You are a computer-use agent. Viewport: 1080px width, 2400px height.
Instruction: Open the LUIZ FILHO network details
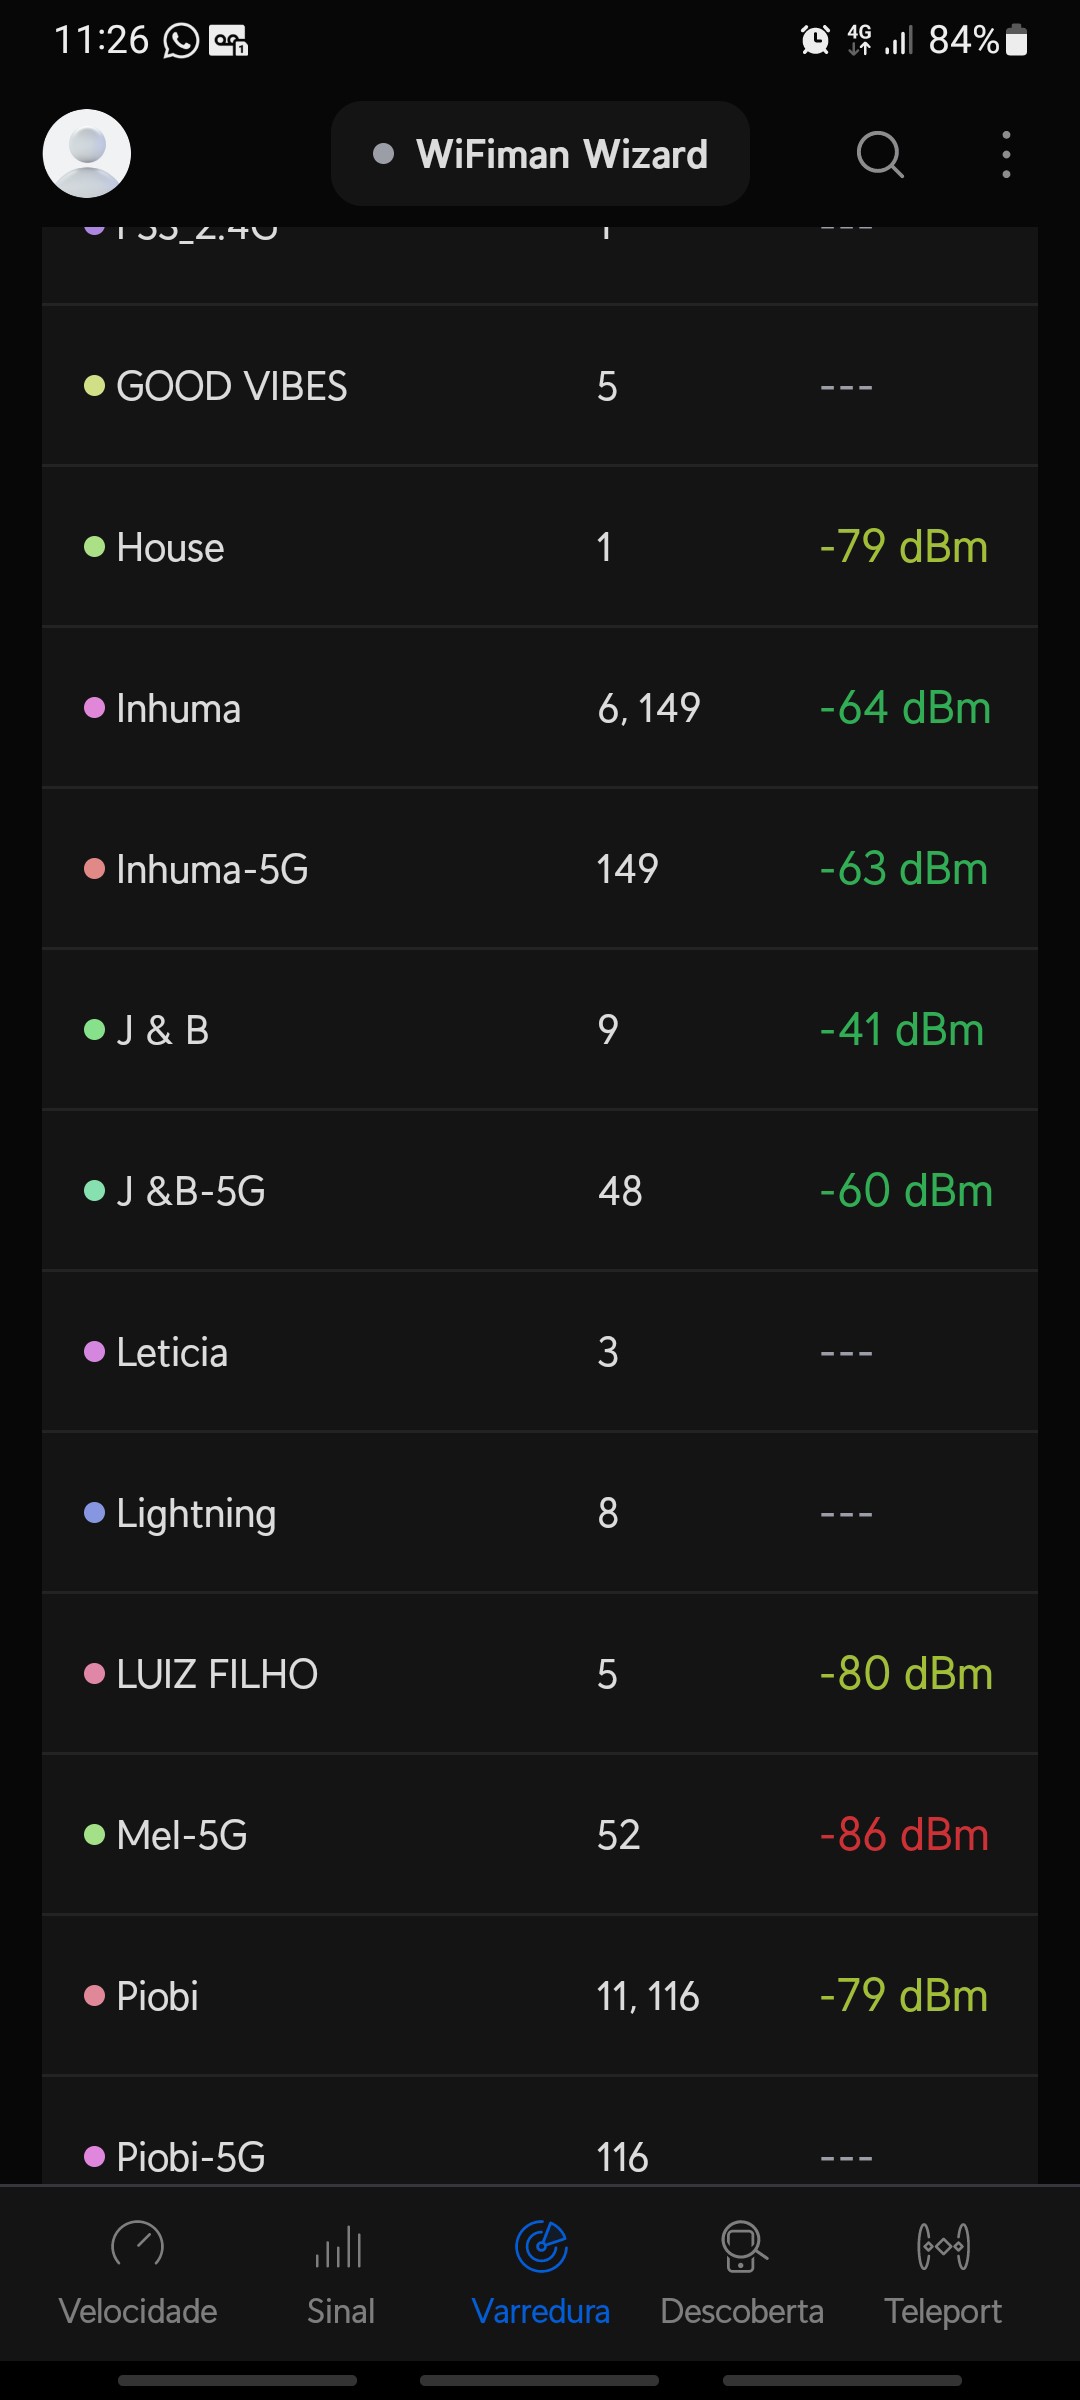click(x=540, y=1674)
